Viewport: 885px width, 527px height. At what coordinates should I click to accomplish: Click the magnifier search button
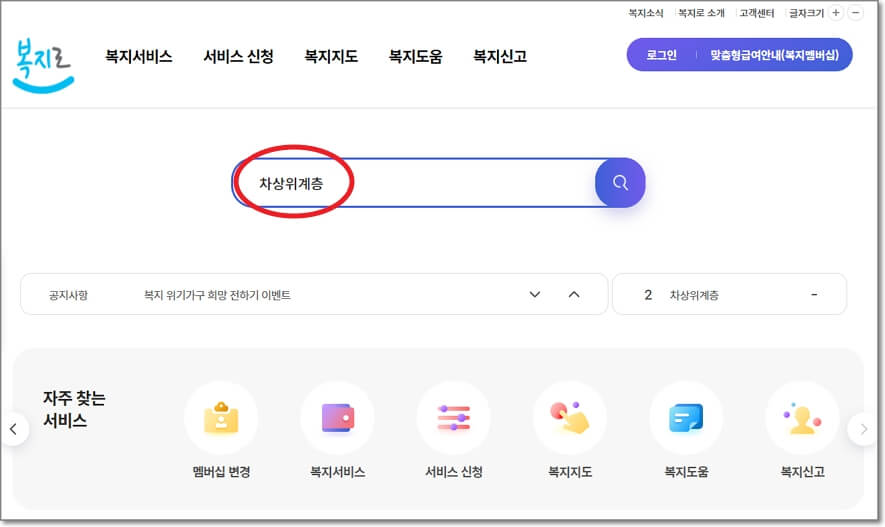pos(620,183)
